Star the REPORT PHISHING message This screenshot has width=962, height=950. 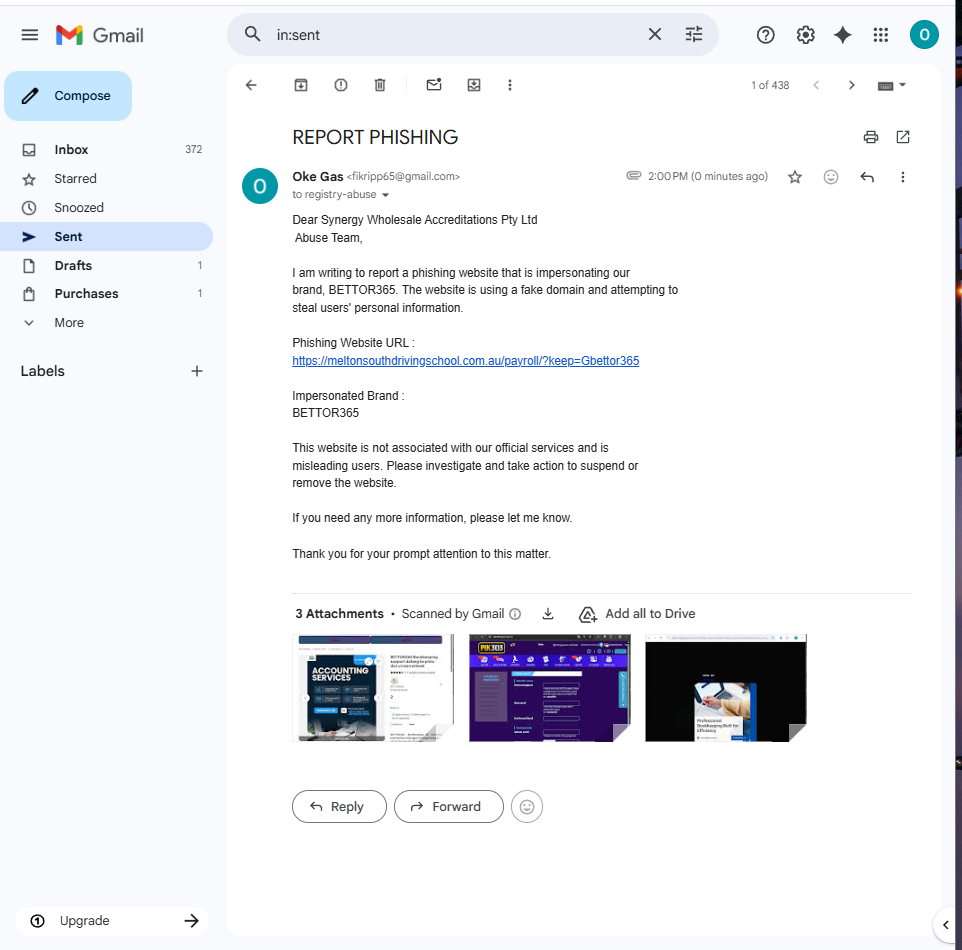pos(795,177)
